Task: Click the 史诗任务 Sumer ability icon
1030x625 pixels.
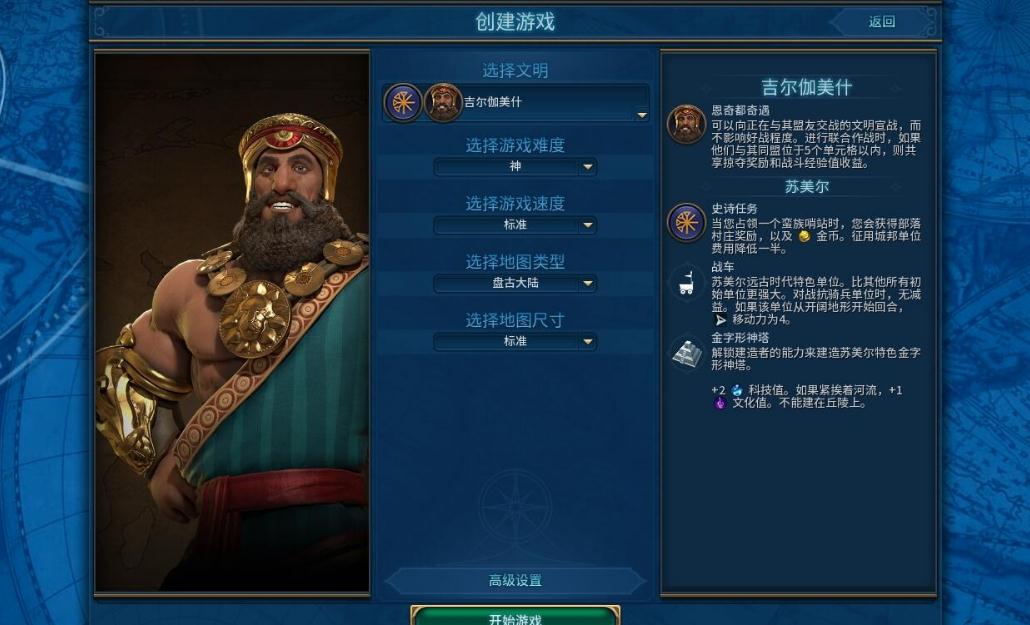Action: click(x=686, y=222)
